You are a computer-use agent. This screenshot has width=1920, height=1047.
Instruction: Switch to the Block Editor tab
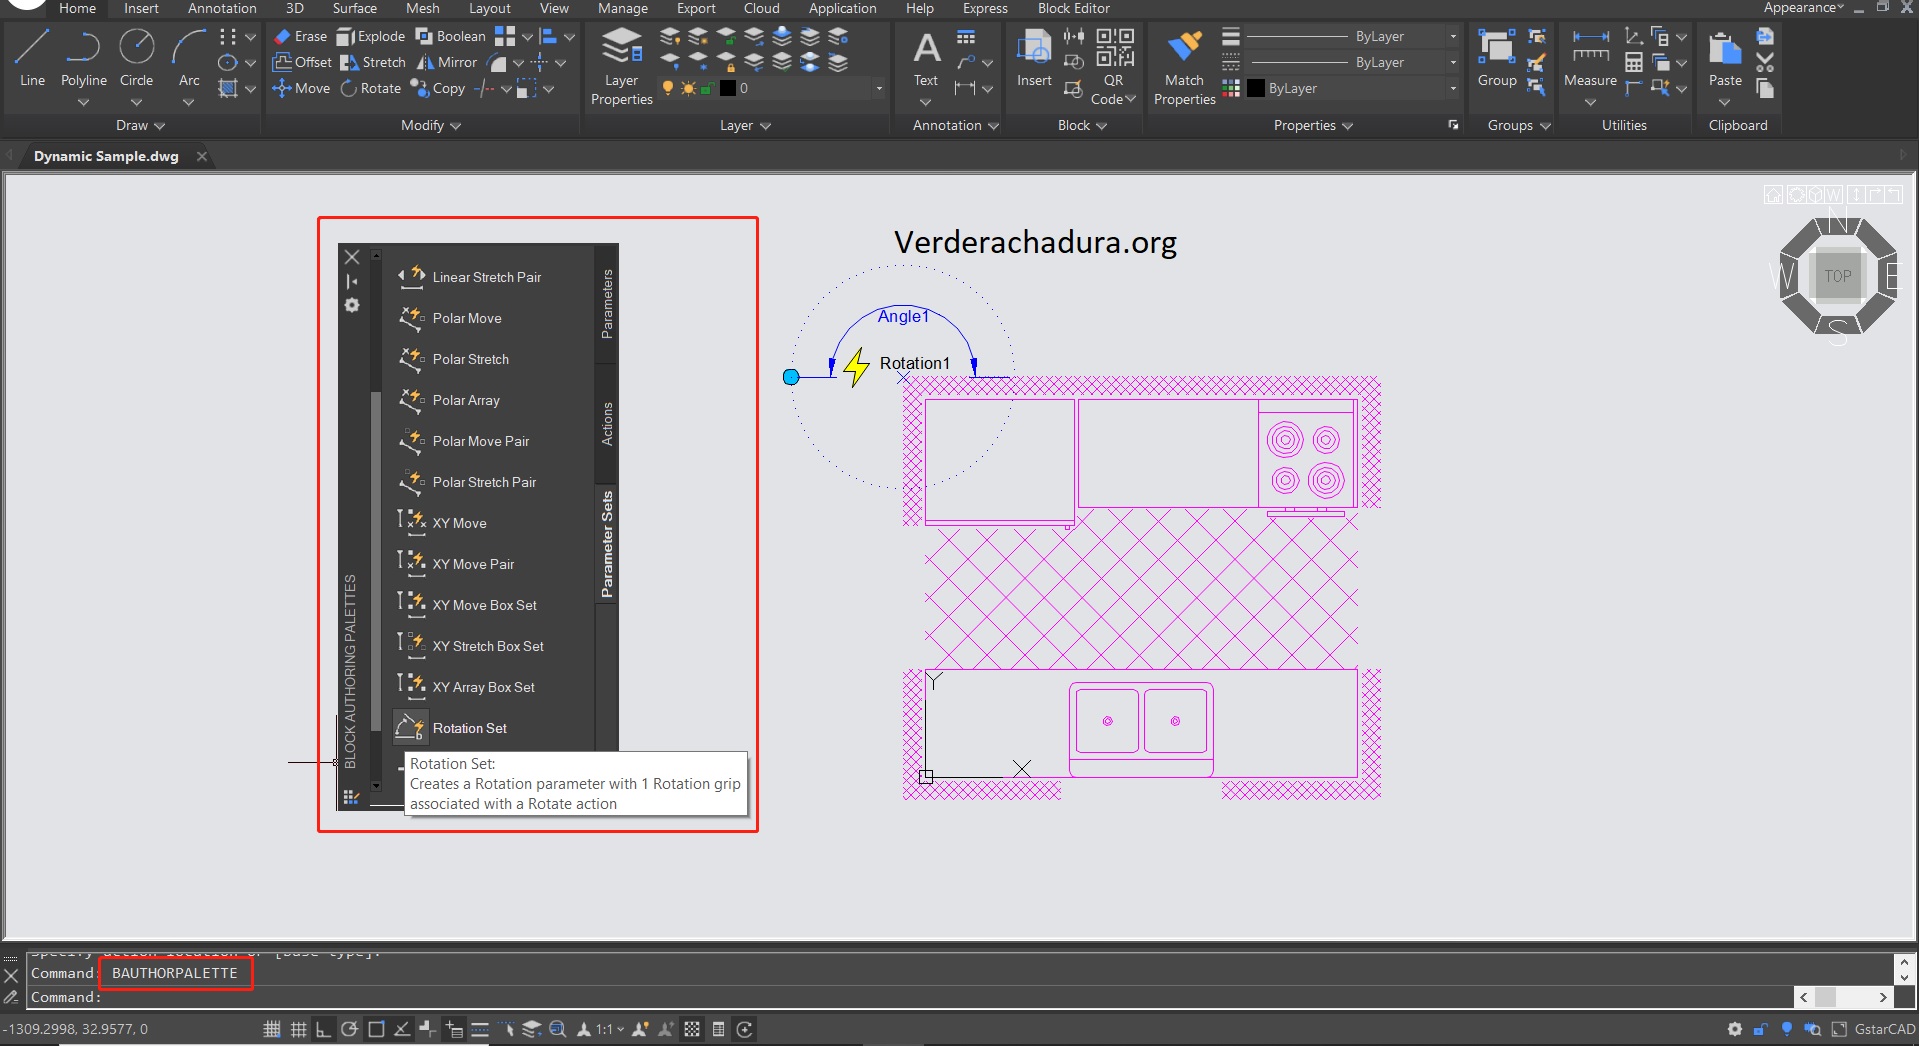click(x=1074, y=8)
